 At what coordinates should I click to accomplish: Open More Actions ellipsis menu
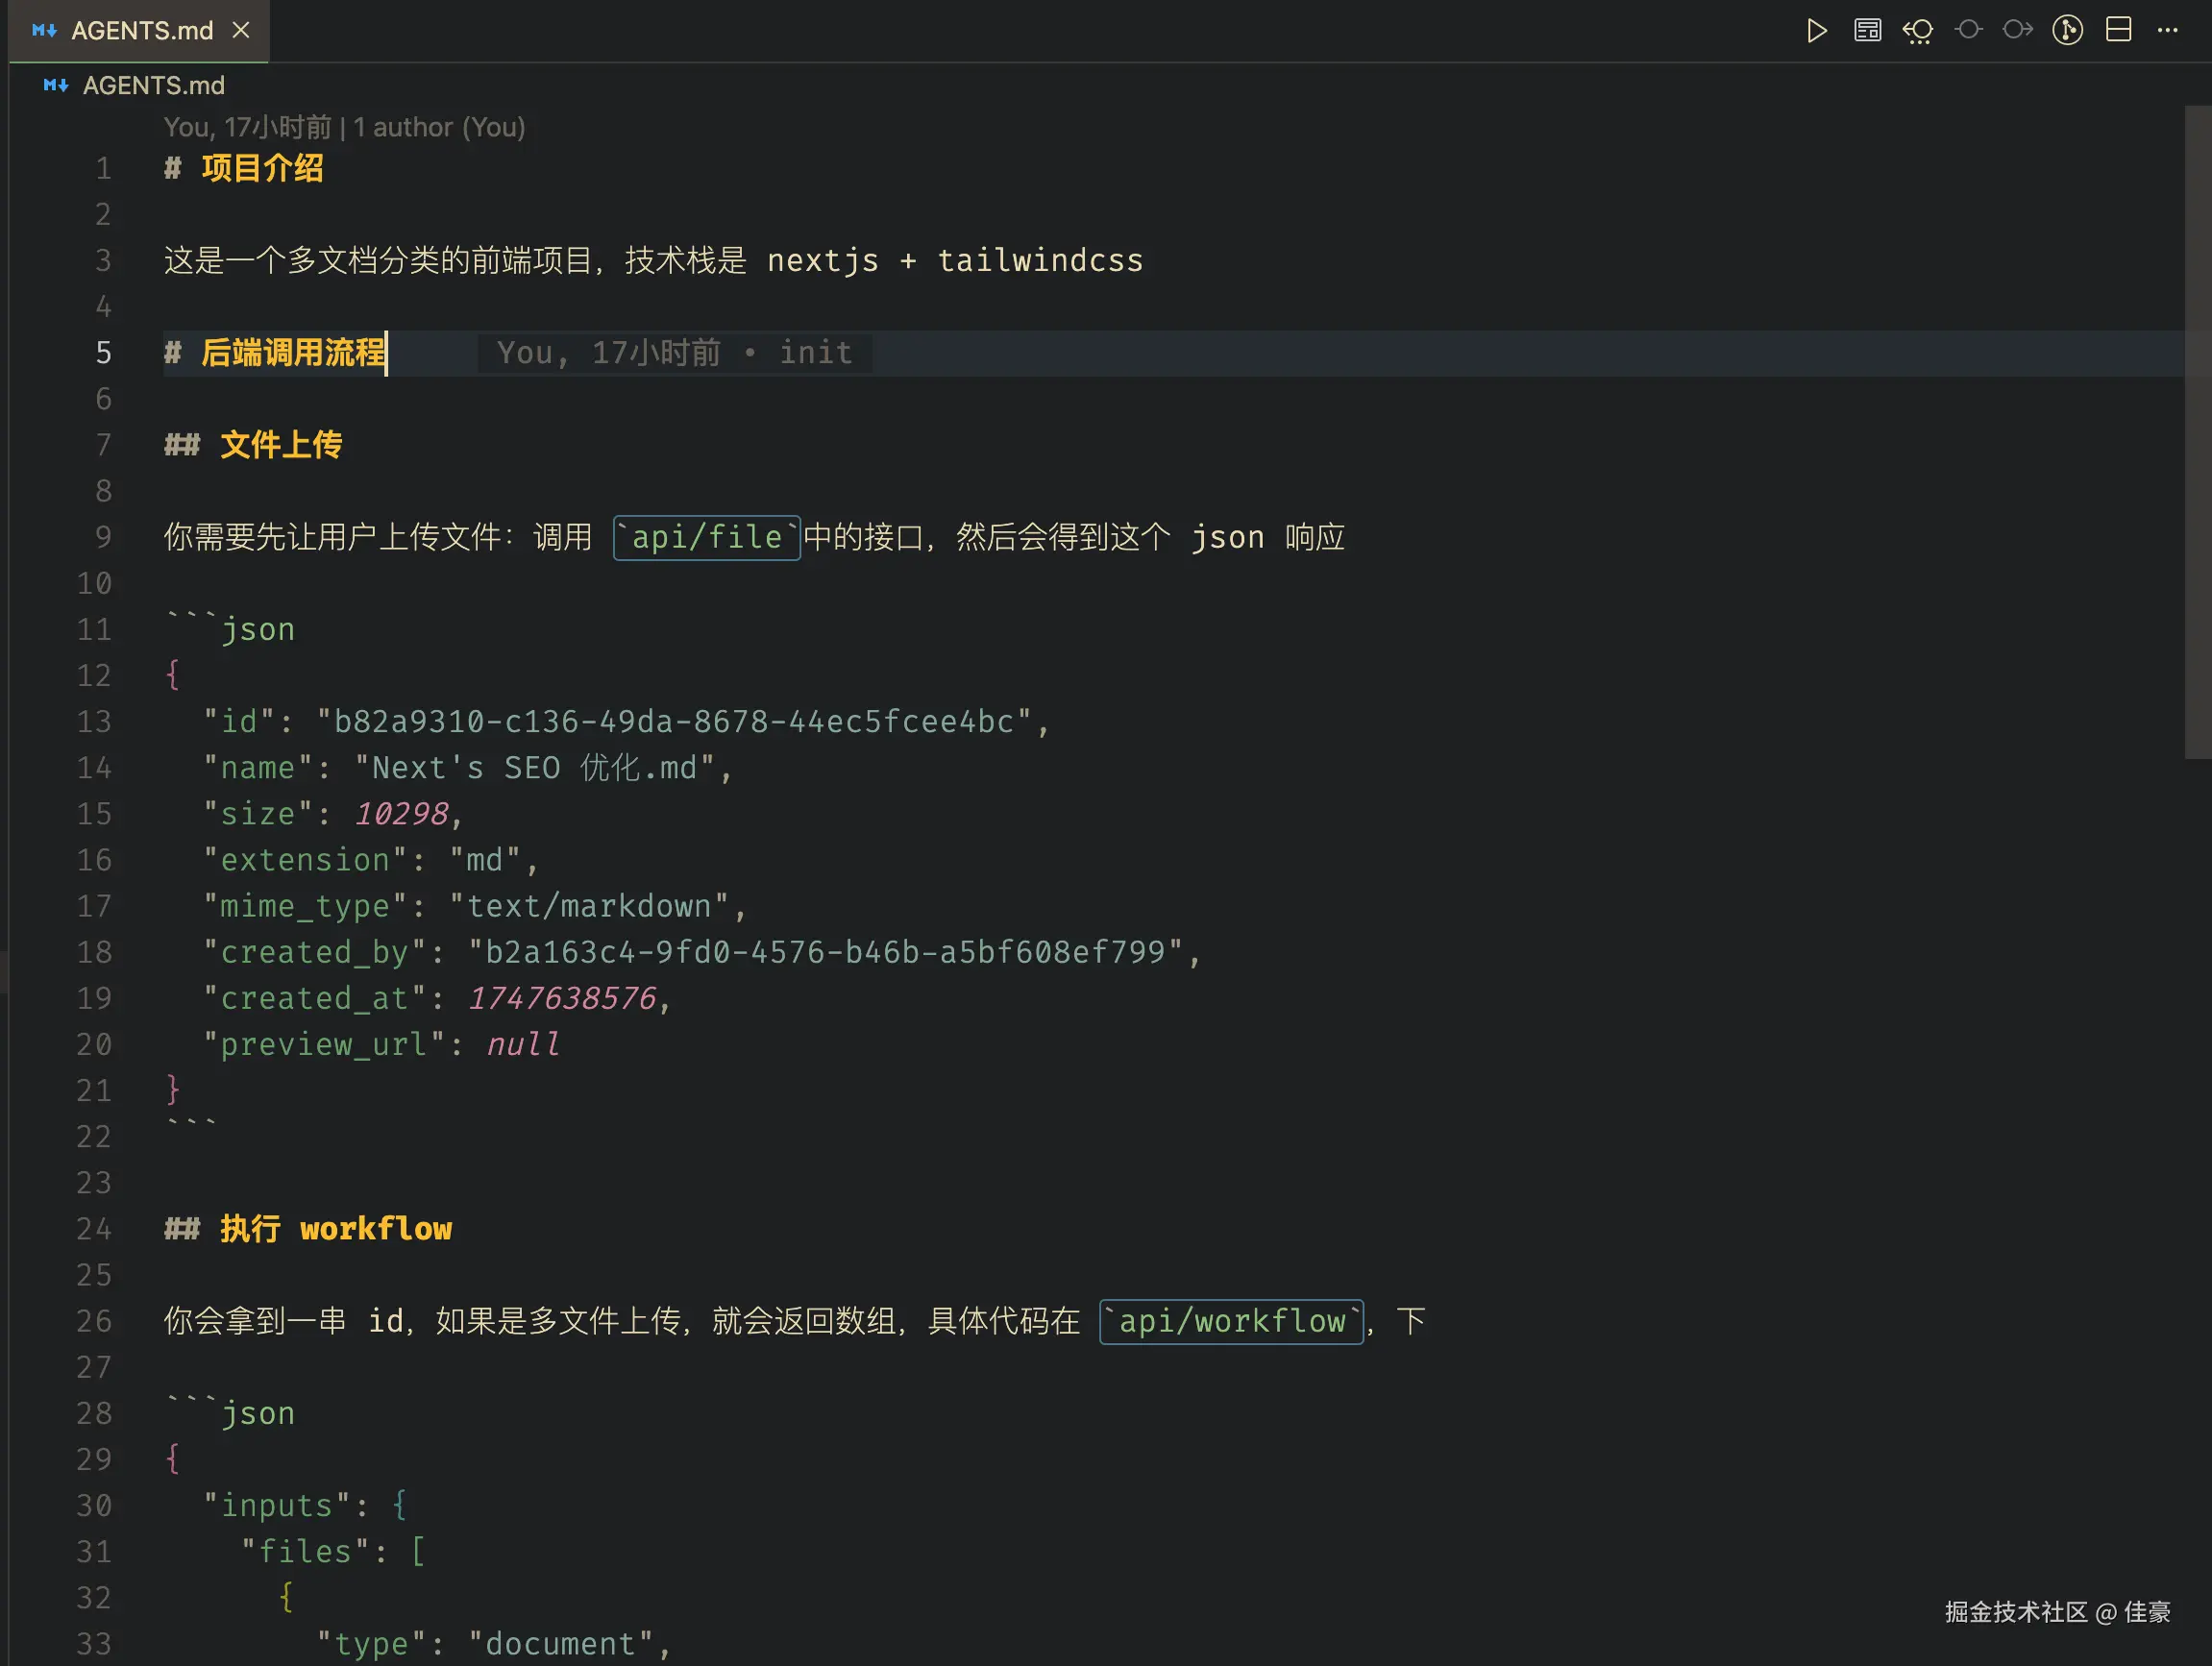[x=2167, y=30]
